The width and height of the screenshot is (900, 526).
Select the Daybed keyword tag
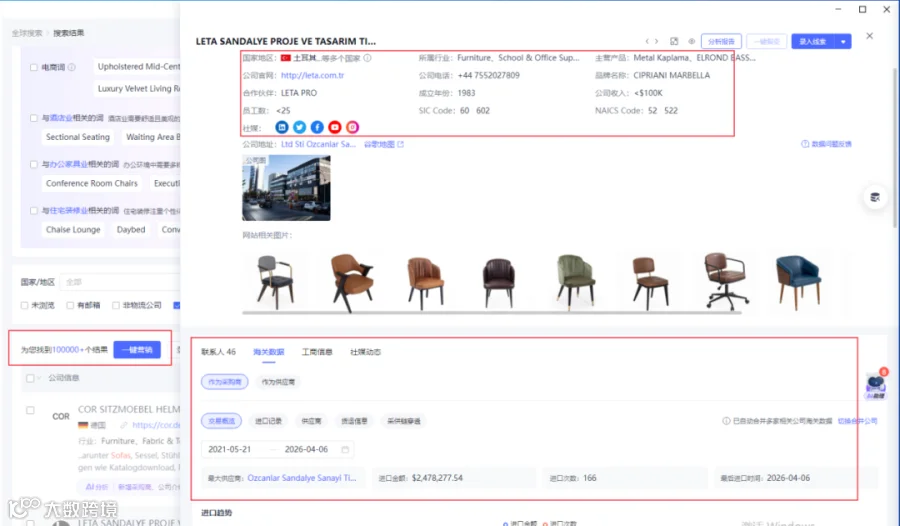pyautogui.click(x=131, y=230)
